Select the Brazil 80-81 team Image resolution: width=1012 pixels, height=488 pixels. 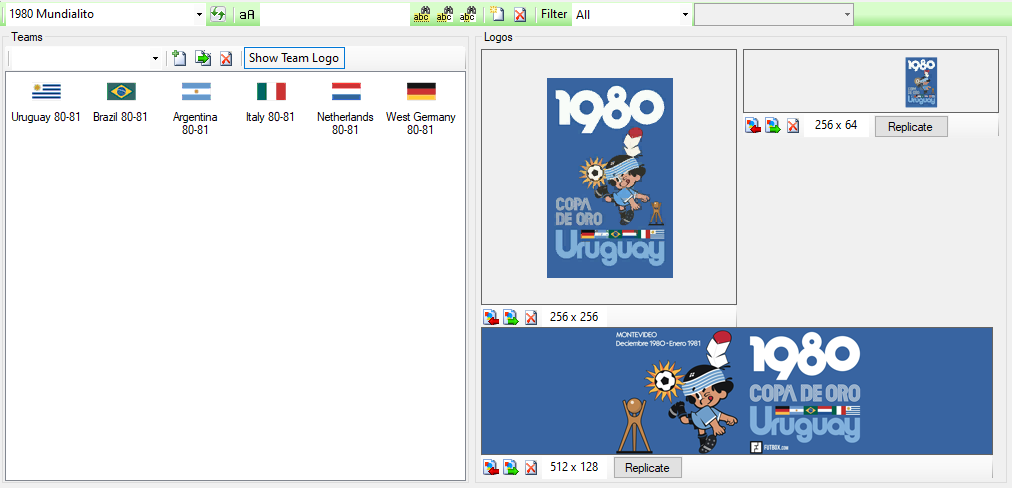point(121,102)
